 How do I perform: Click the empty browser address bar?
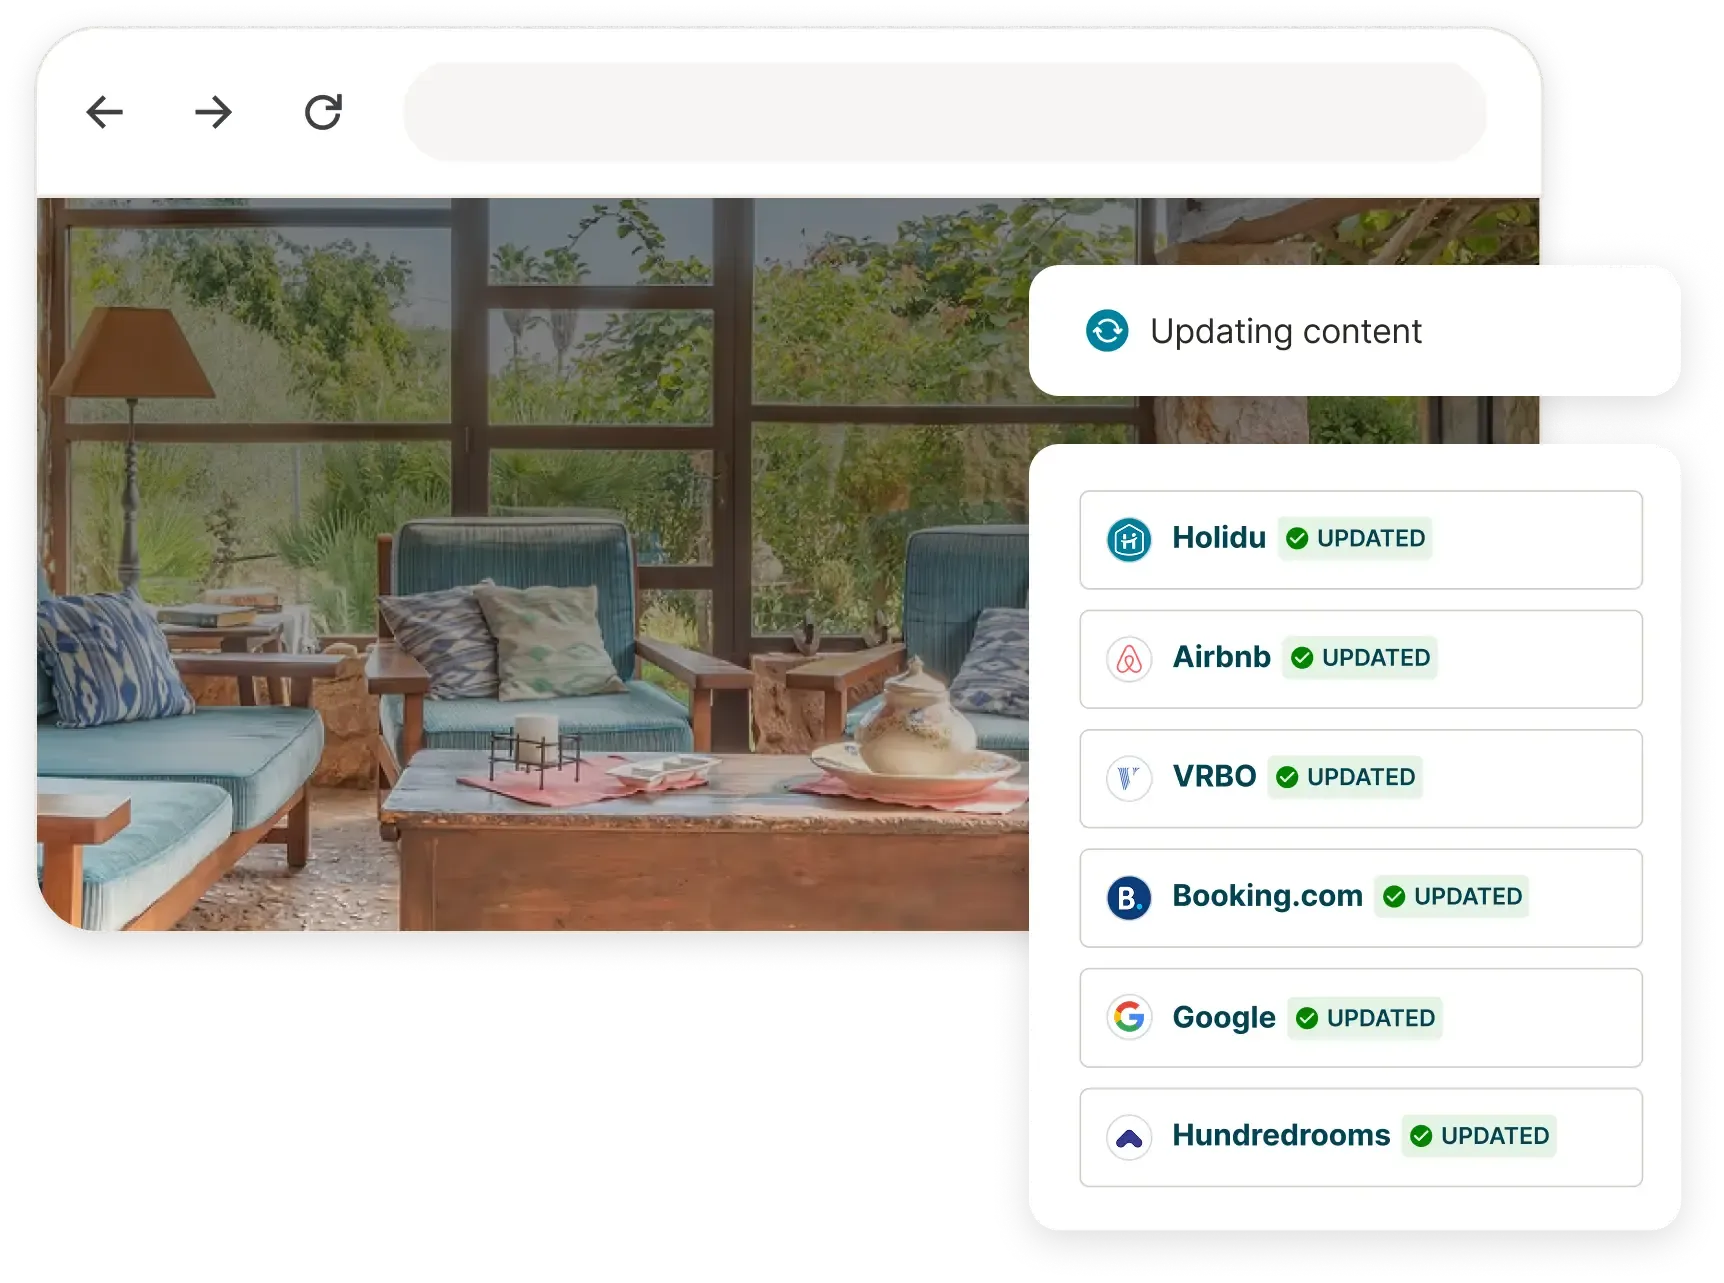[944, 112]
